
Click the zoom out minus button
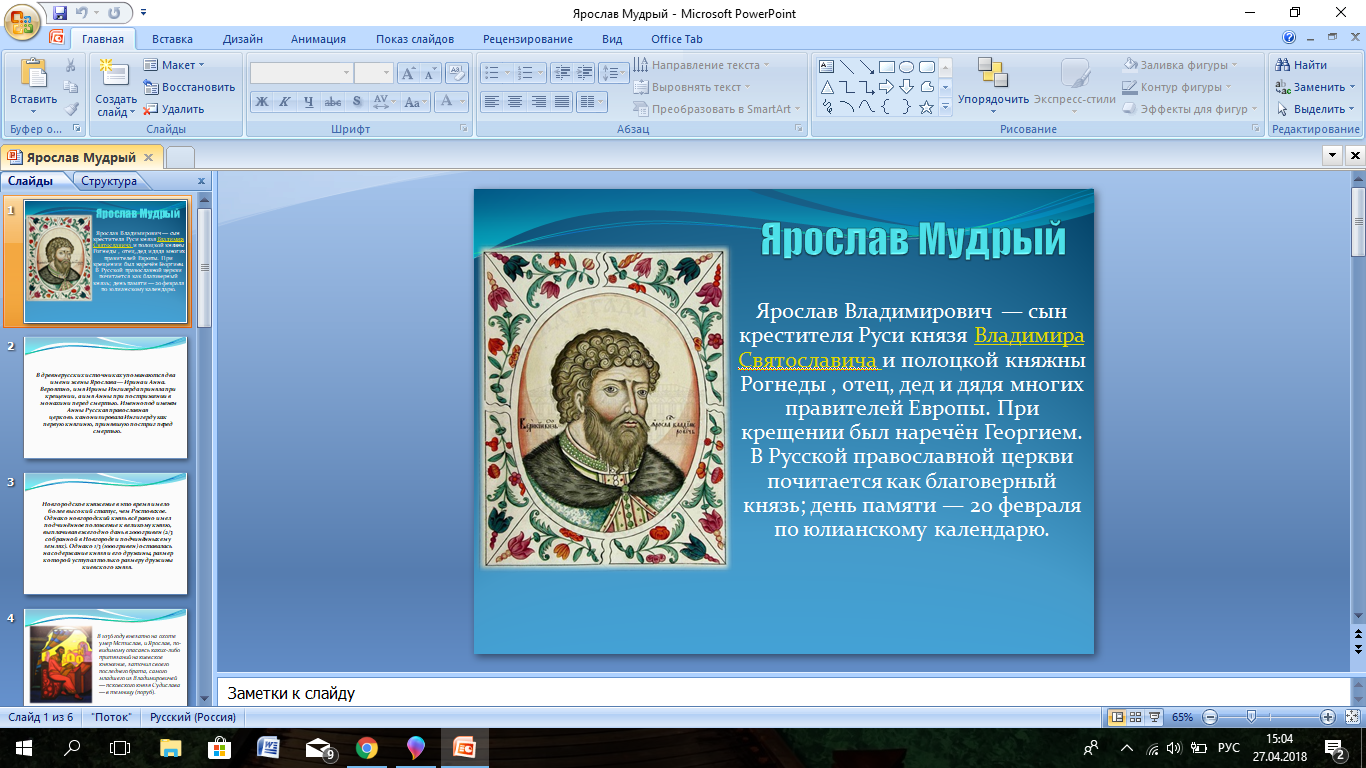click(1210, 717)
